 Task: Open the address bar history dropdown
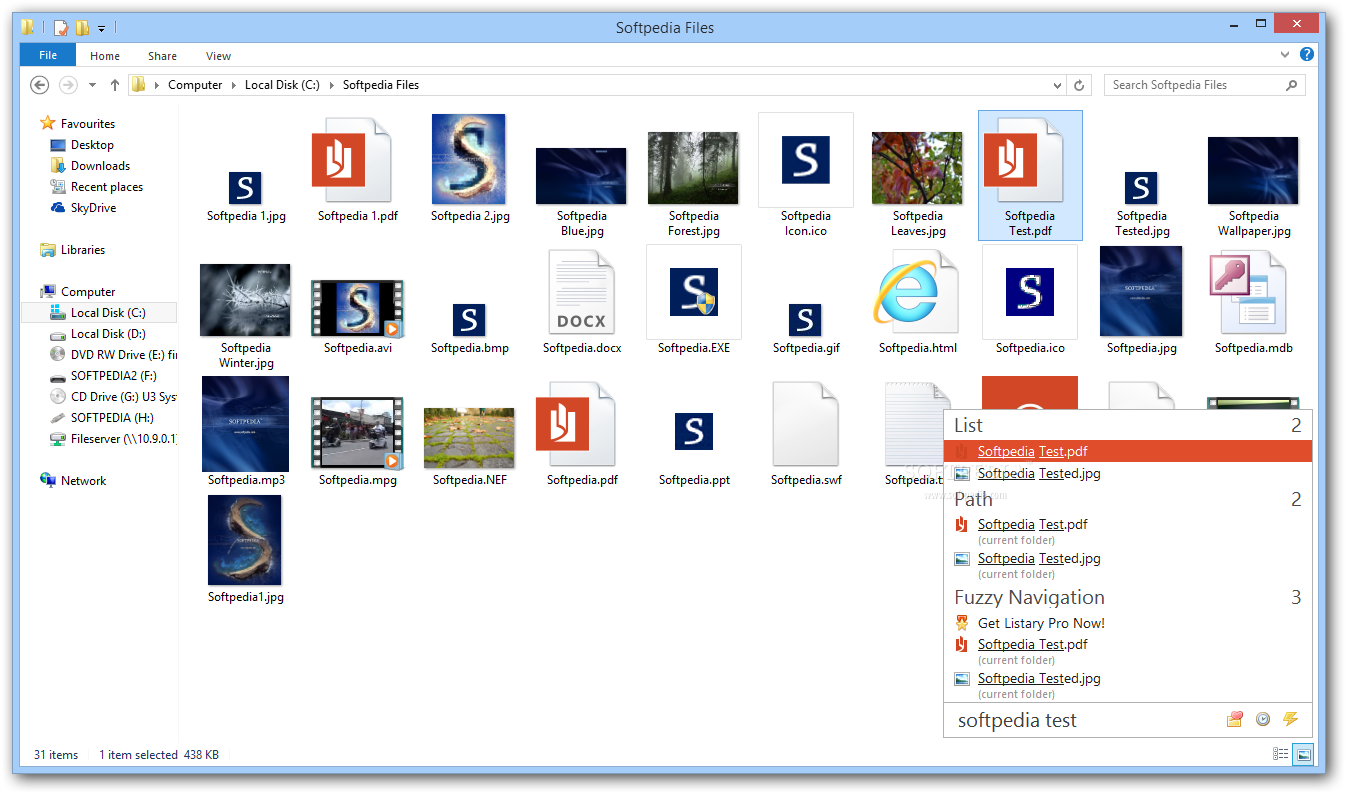1058,85
